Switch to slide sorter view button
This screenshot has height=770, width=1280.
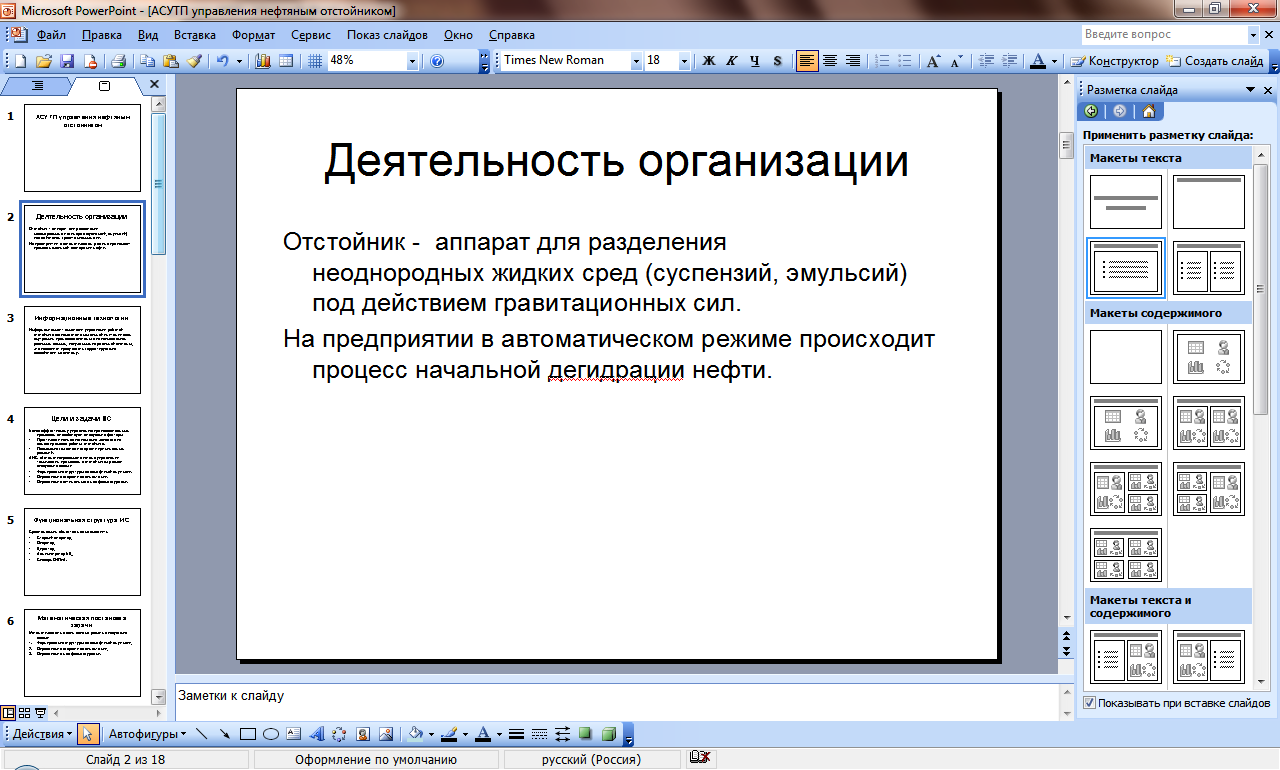(25, 713)
